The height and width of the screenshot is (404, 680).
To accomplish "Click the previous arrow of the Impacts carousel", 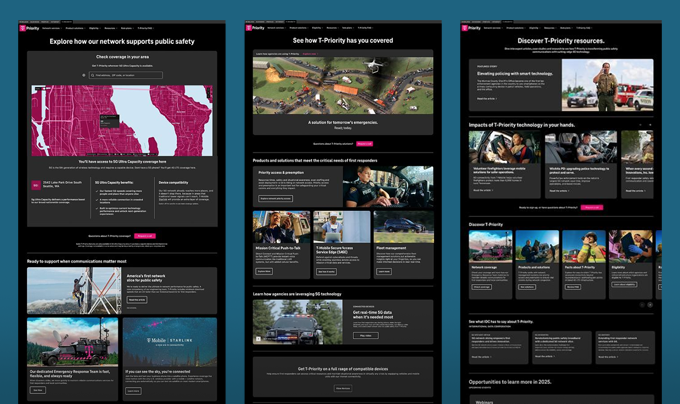I will tap(641, 125).
